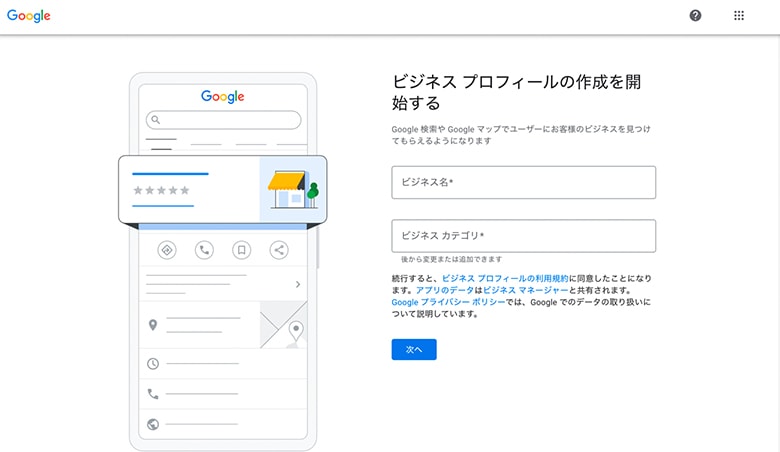The width and height of the screenshot is (780, 452).
Task: Click the right chevron arrow in the mockup
Action: click(x=298, y=285)
